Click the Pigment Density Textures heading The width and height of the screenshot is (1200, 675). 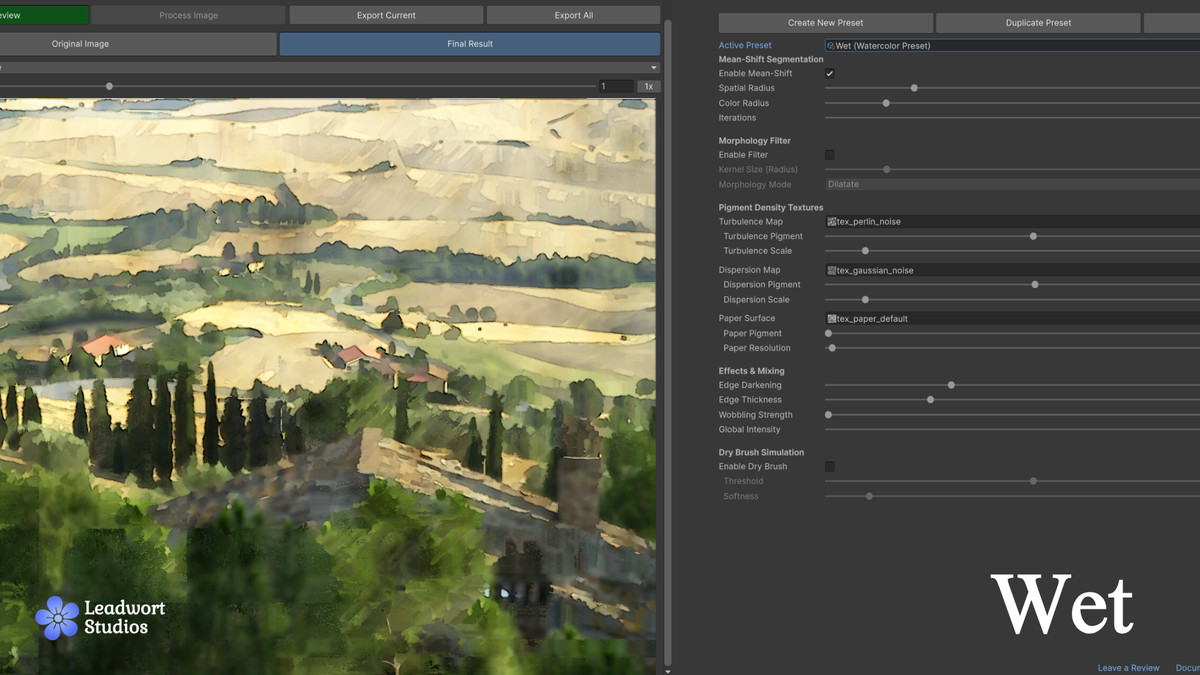click(771, 208)
